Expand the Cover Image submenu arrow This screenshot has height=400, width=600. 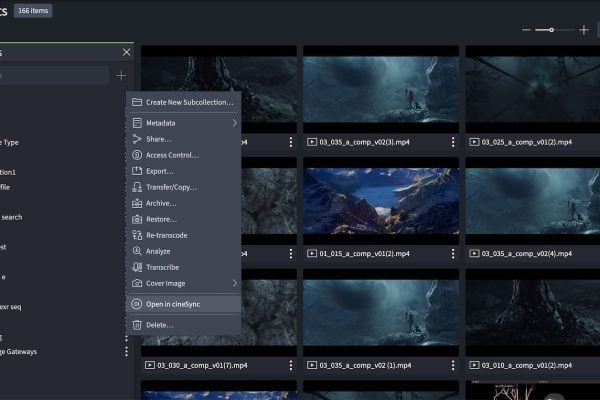point(235,283)
